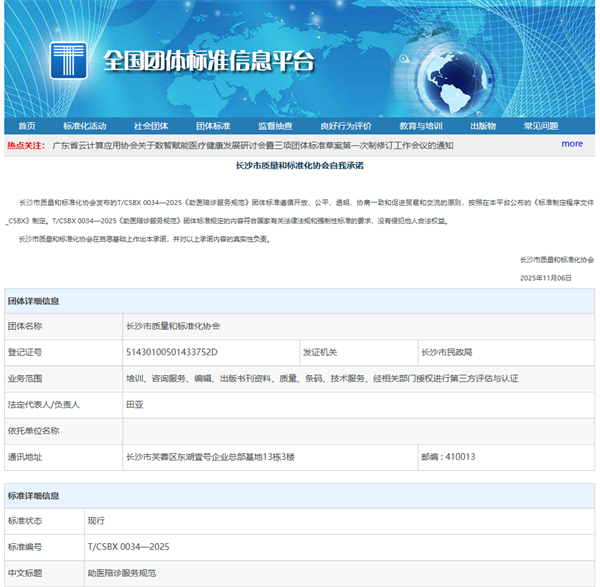Viewport: 600px width, 587px height.
Task: Select postal code 邮编：410013
Action: (448, 457)
